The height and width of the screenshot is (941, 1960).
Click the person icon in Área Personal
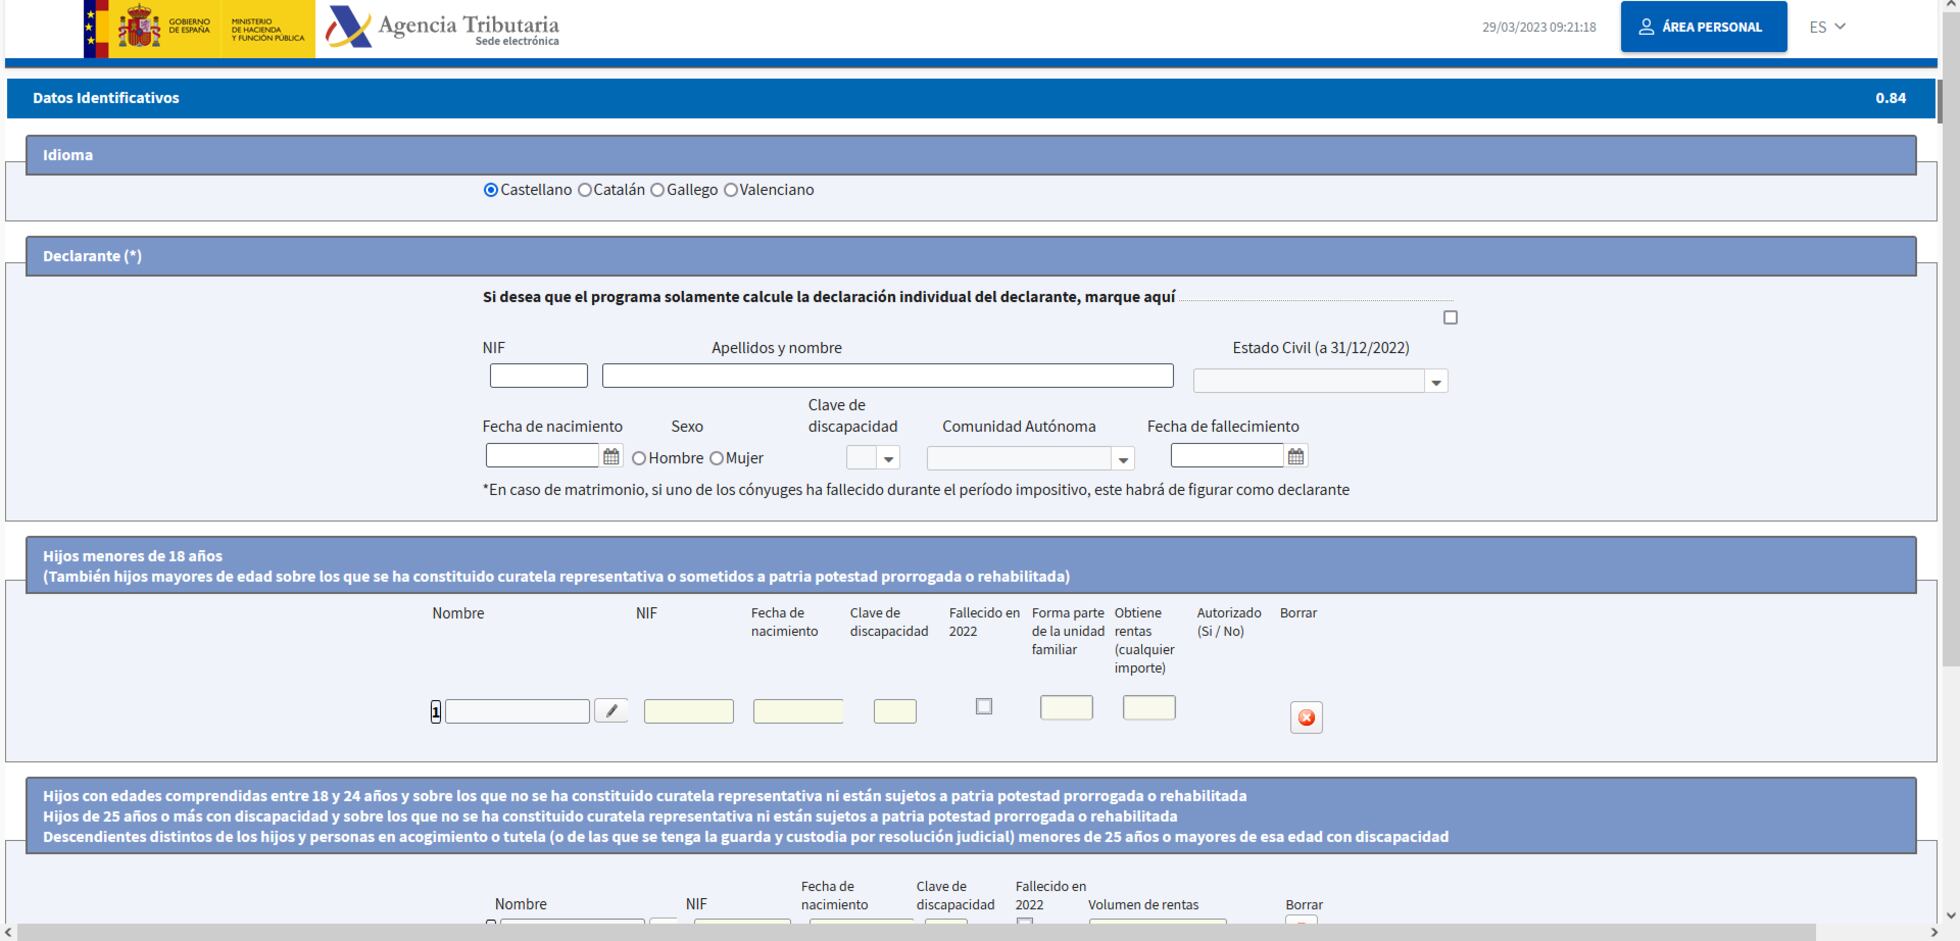1646,27
